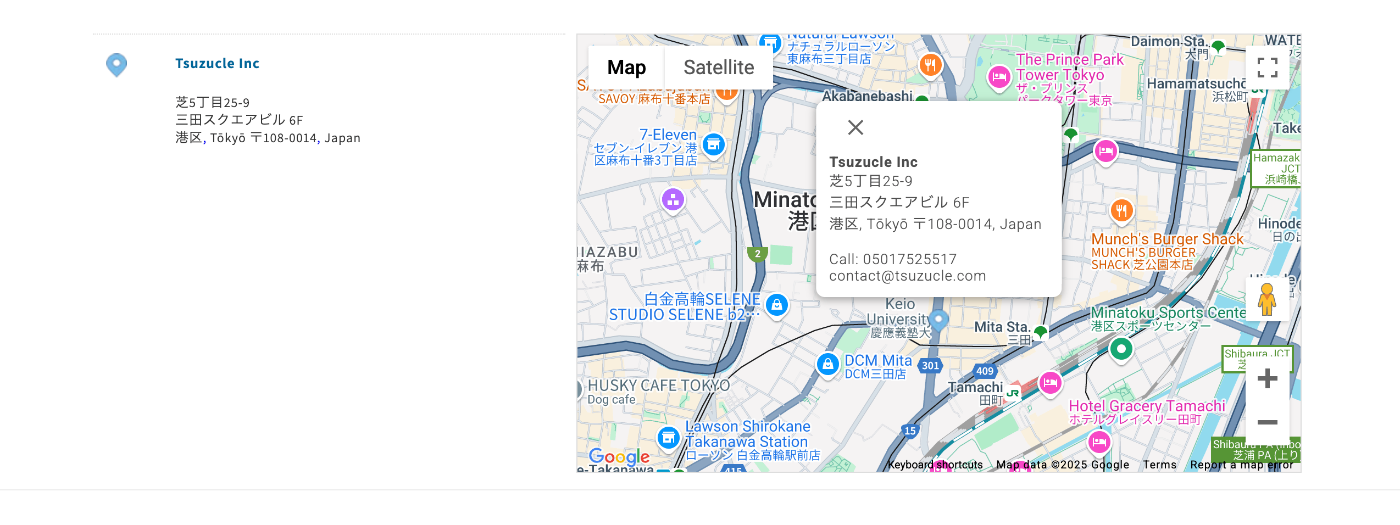Click Report a map error
Image resolution: width=1400 pixels, height=525 pixels.
point(1241,465)
